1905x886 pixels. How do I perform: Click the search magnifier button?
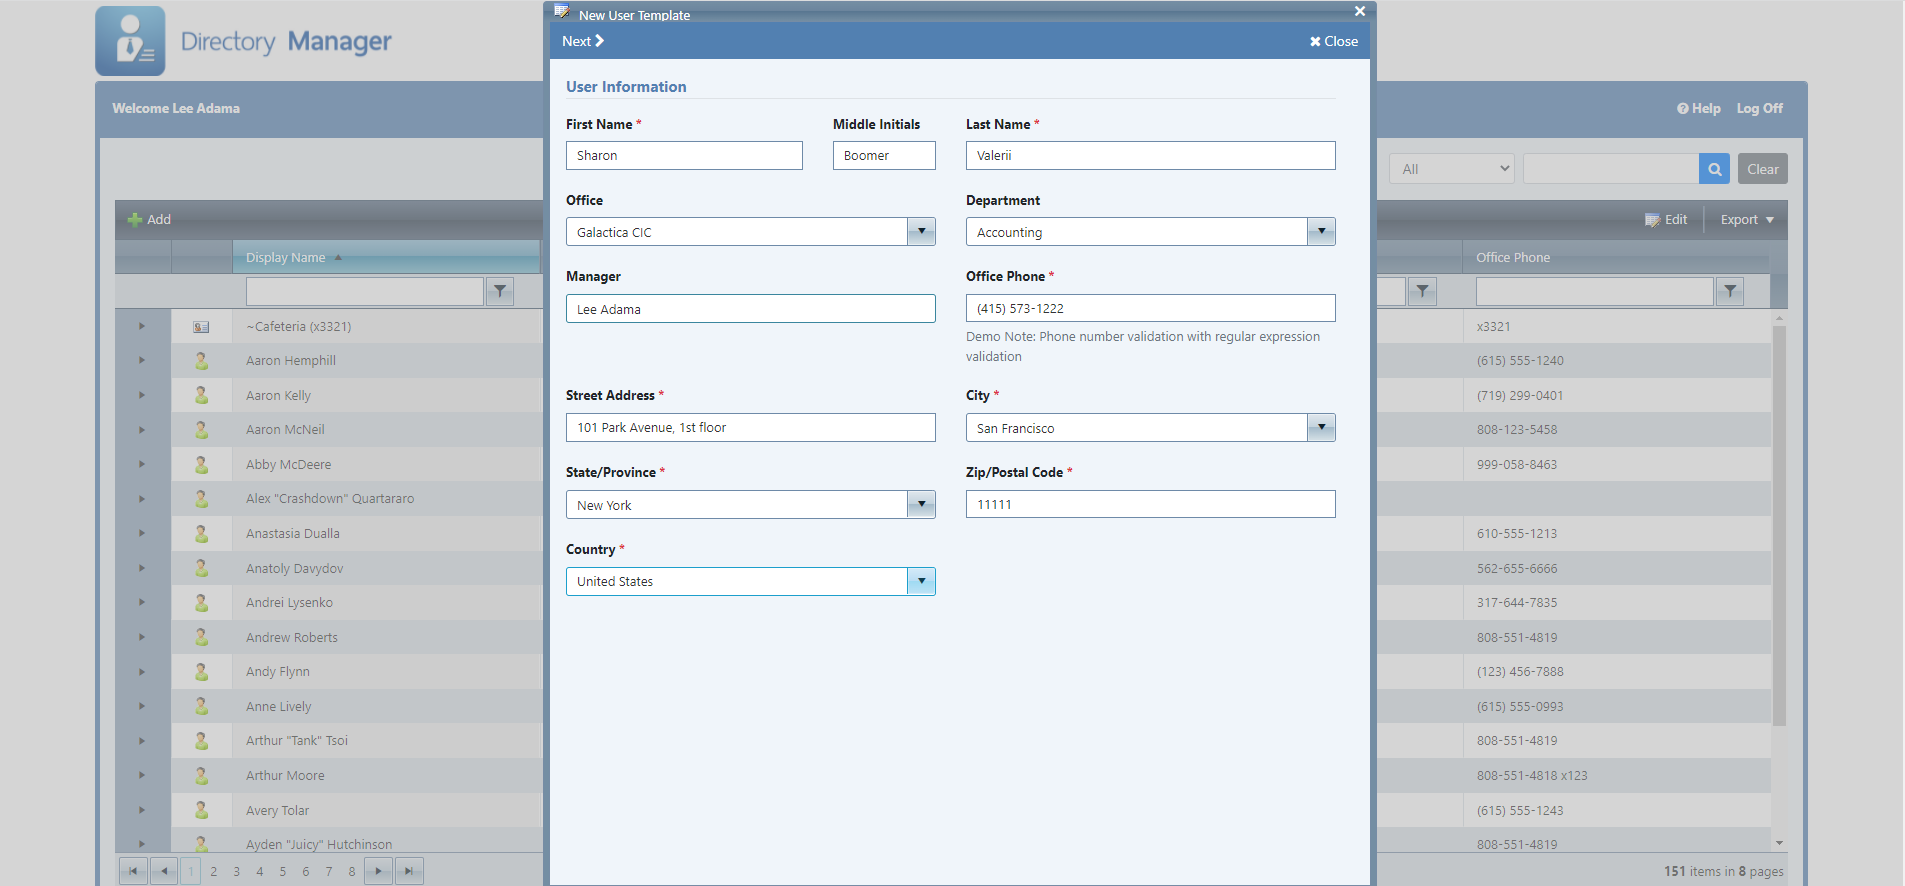(1714, 169)
